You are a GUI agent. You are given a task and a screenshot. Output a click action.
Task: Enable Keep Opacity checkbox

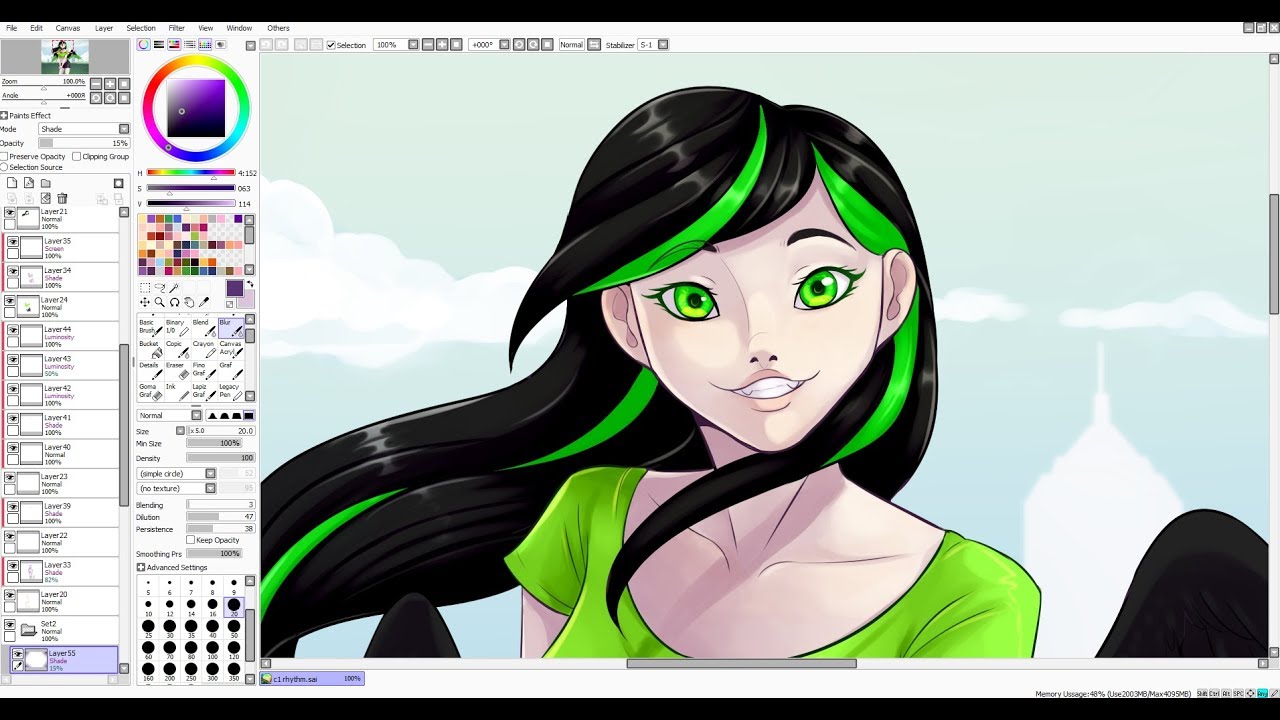point(191,540)
